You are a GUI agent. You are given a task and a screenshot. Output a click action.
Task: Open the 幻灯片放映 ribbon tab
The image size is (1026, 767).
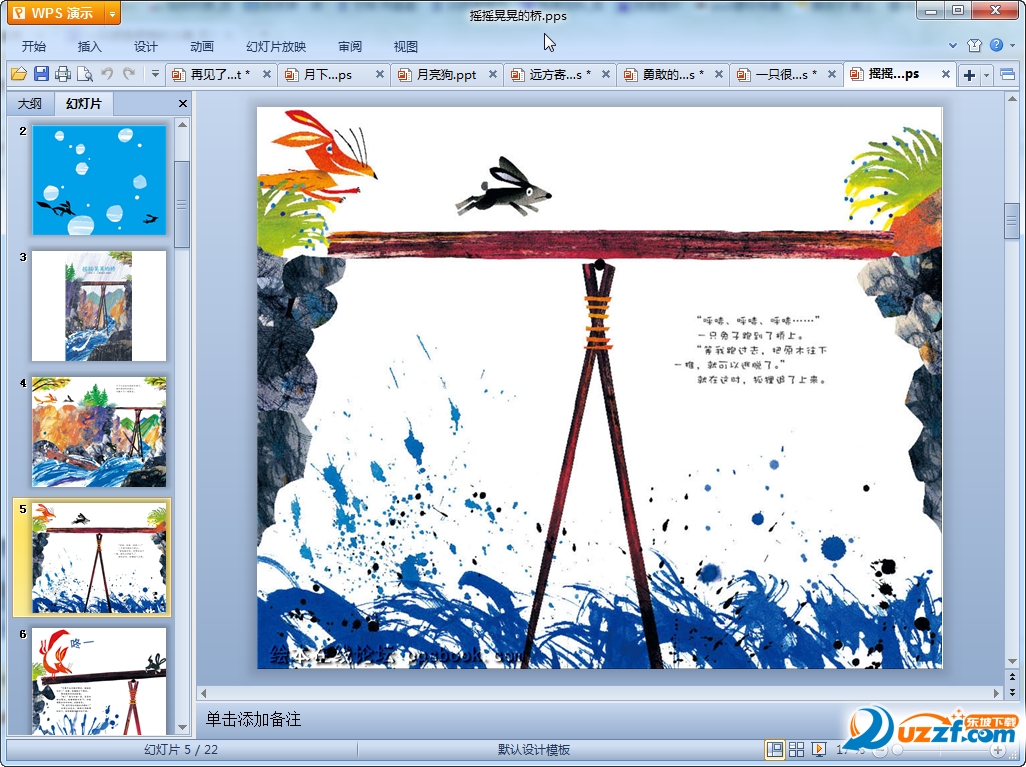(276, 46)
